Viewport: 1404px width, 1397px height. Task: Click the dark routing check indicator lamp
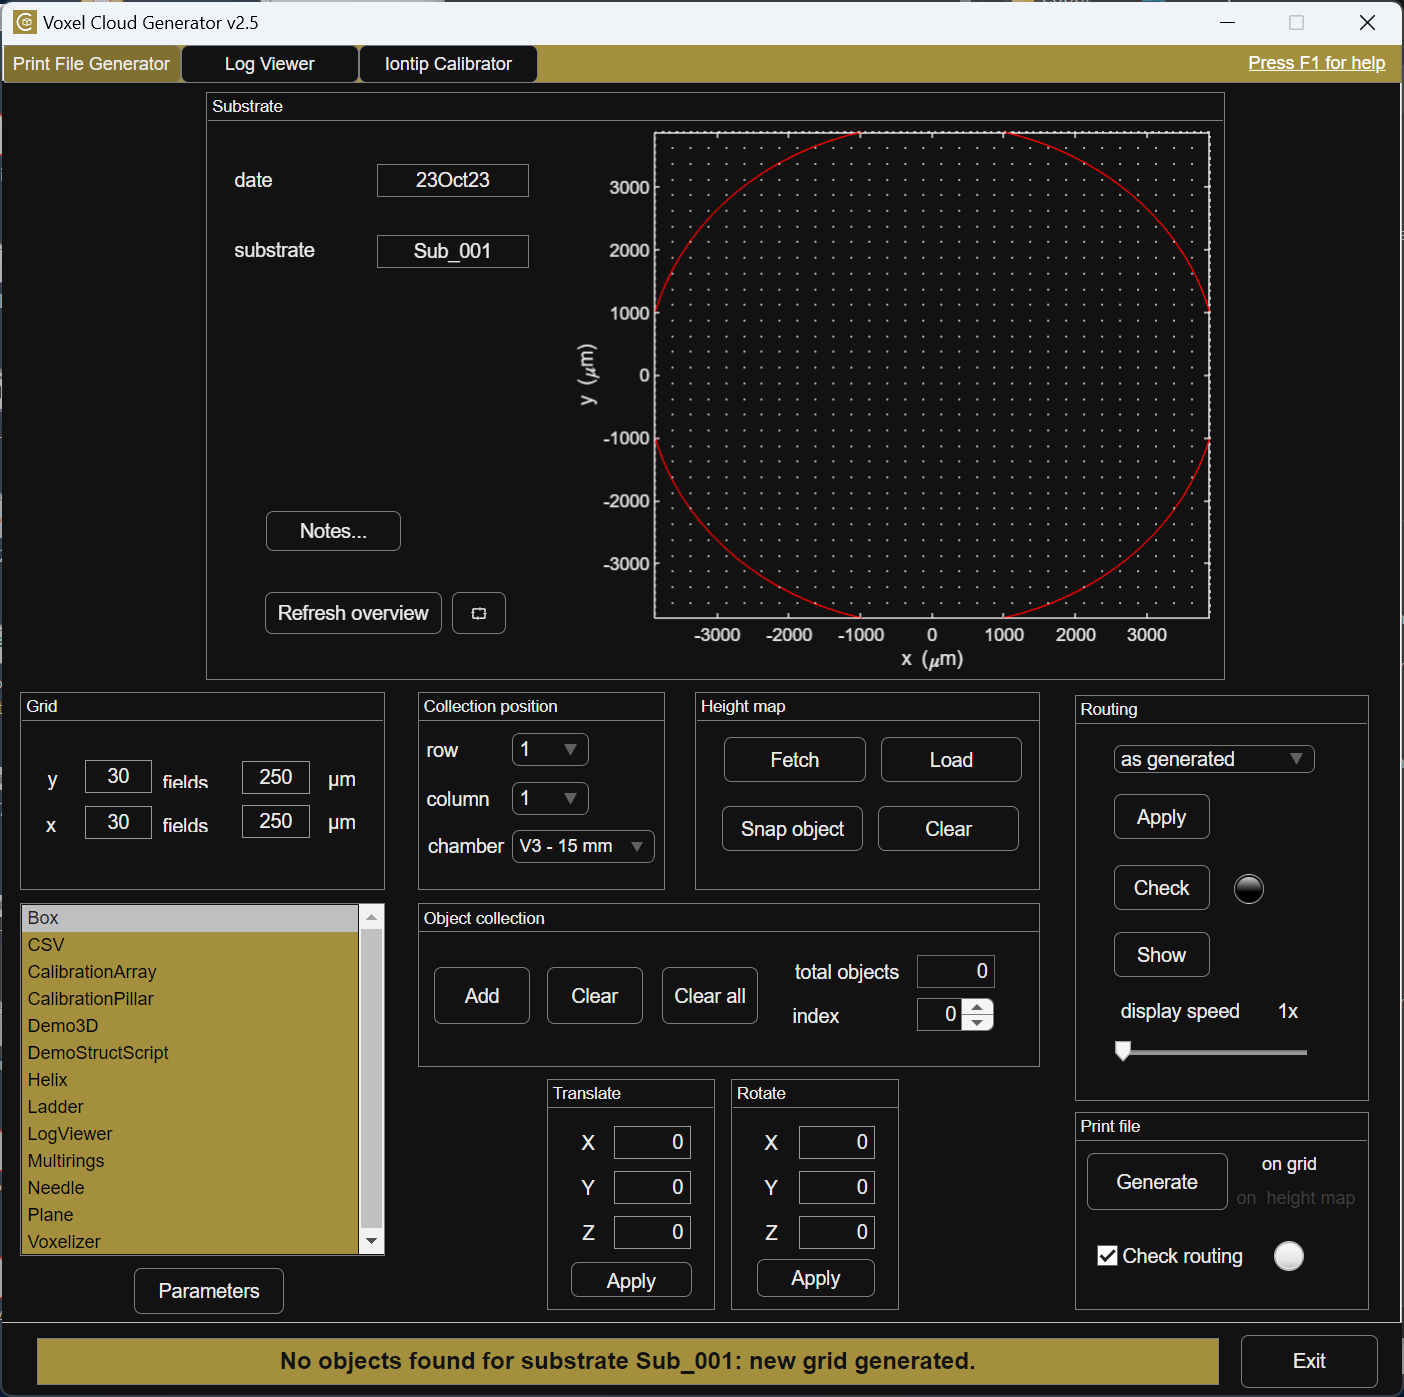point(1249,888)
